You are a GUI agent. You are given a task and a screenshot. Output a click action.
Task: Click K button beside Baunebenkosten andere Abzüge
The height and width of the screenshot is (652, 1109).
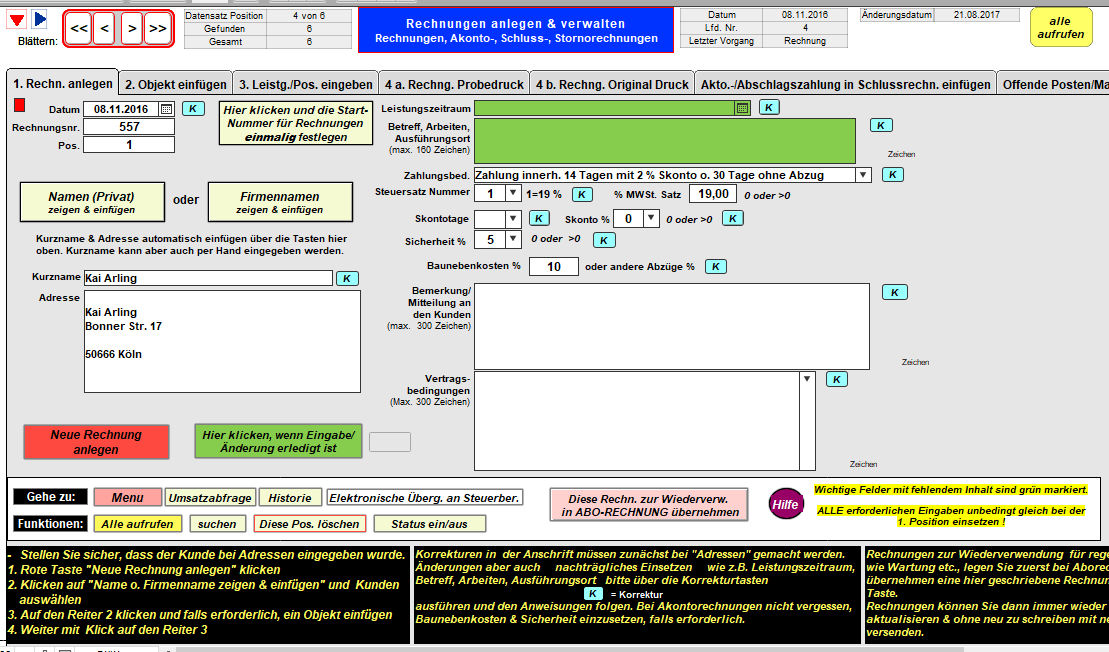(716, 267)
